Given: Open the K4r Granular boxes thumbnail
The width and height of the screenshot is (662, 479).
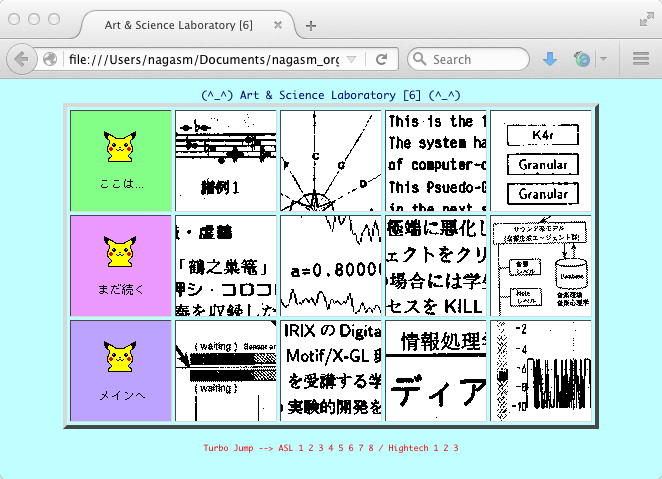Looking at the screenshot, I should [541, 161].
